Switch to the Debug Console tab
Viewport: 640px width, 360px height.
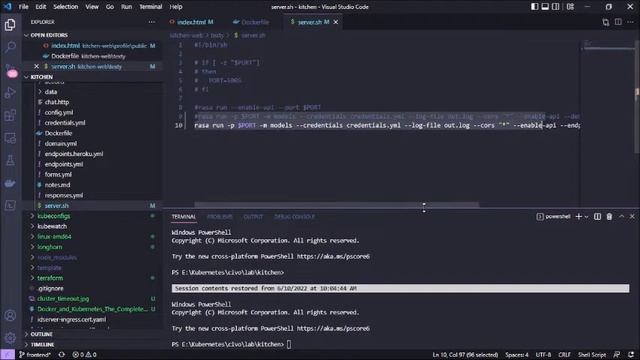coord(294,217)
